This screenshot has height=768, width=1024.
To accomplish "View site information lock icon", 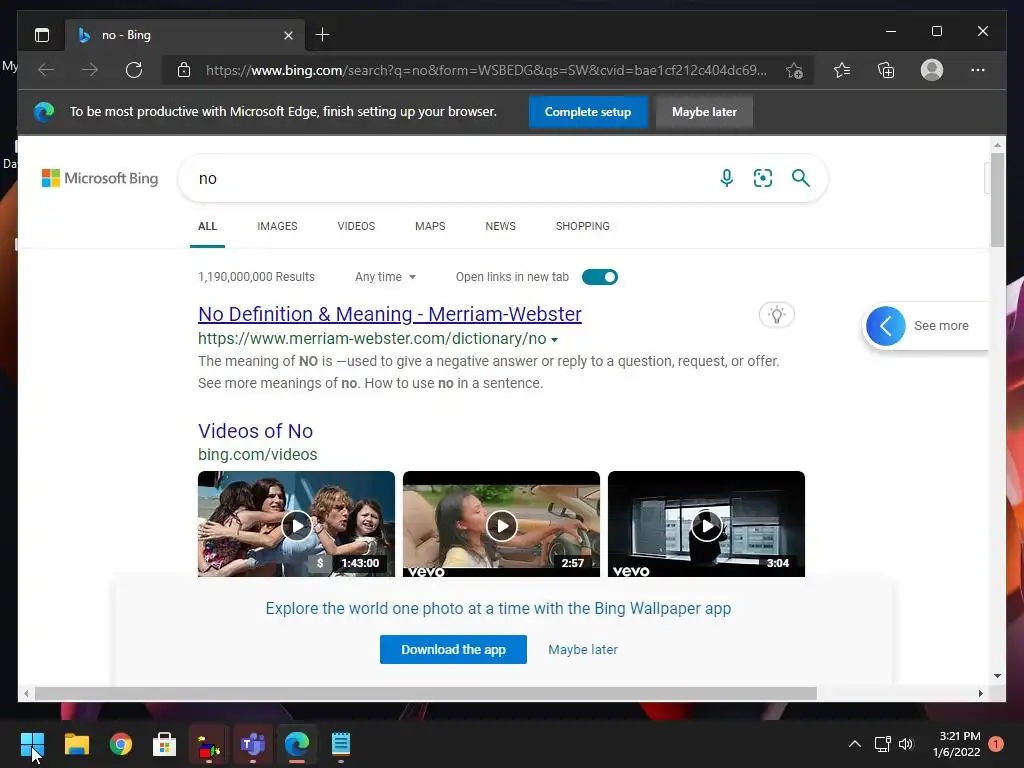I will coord(184,70).
